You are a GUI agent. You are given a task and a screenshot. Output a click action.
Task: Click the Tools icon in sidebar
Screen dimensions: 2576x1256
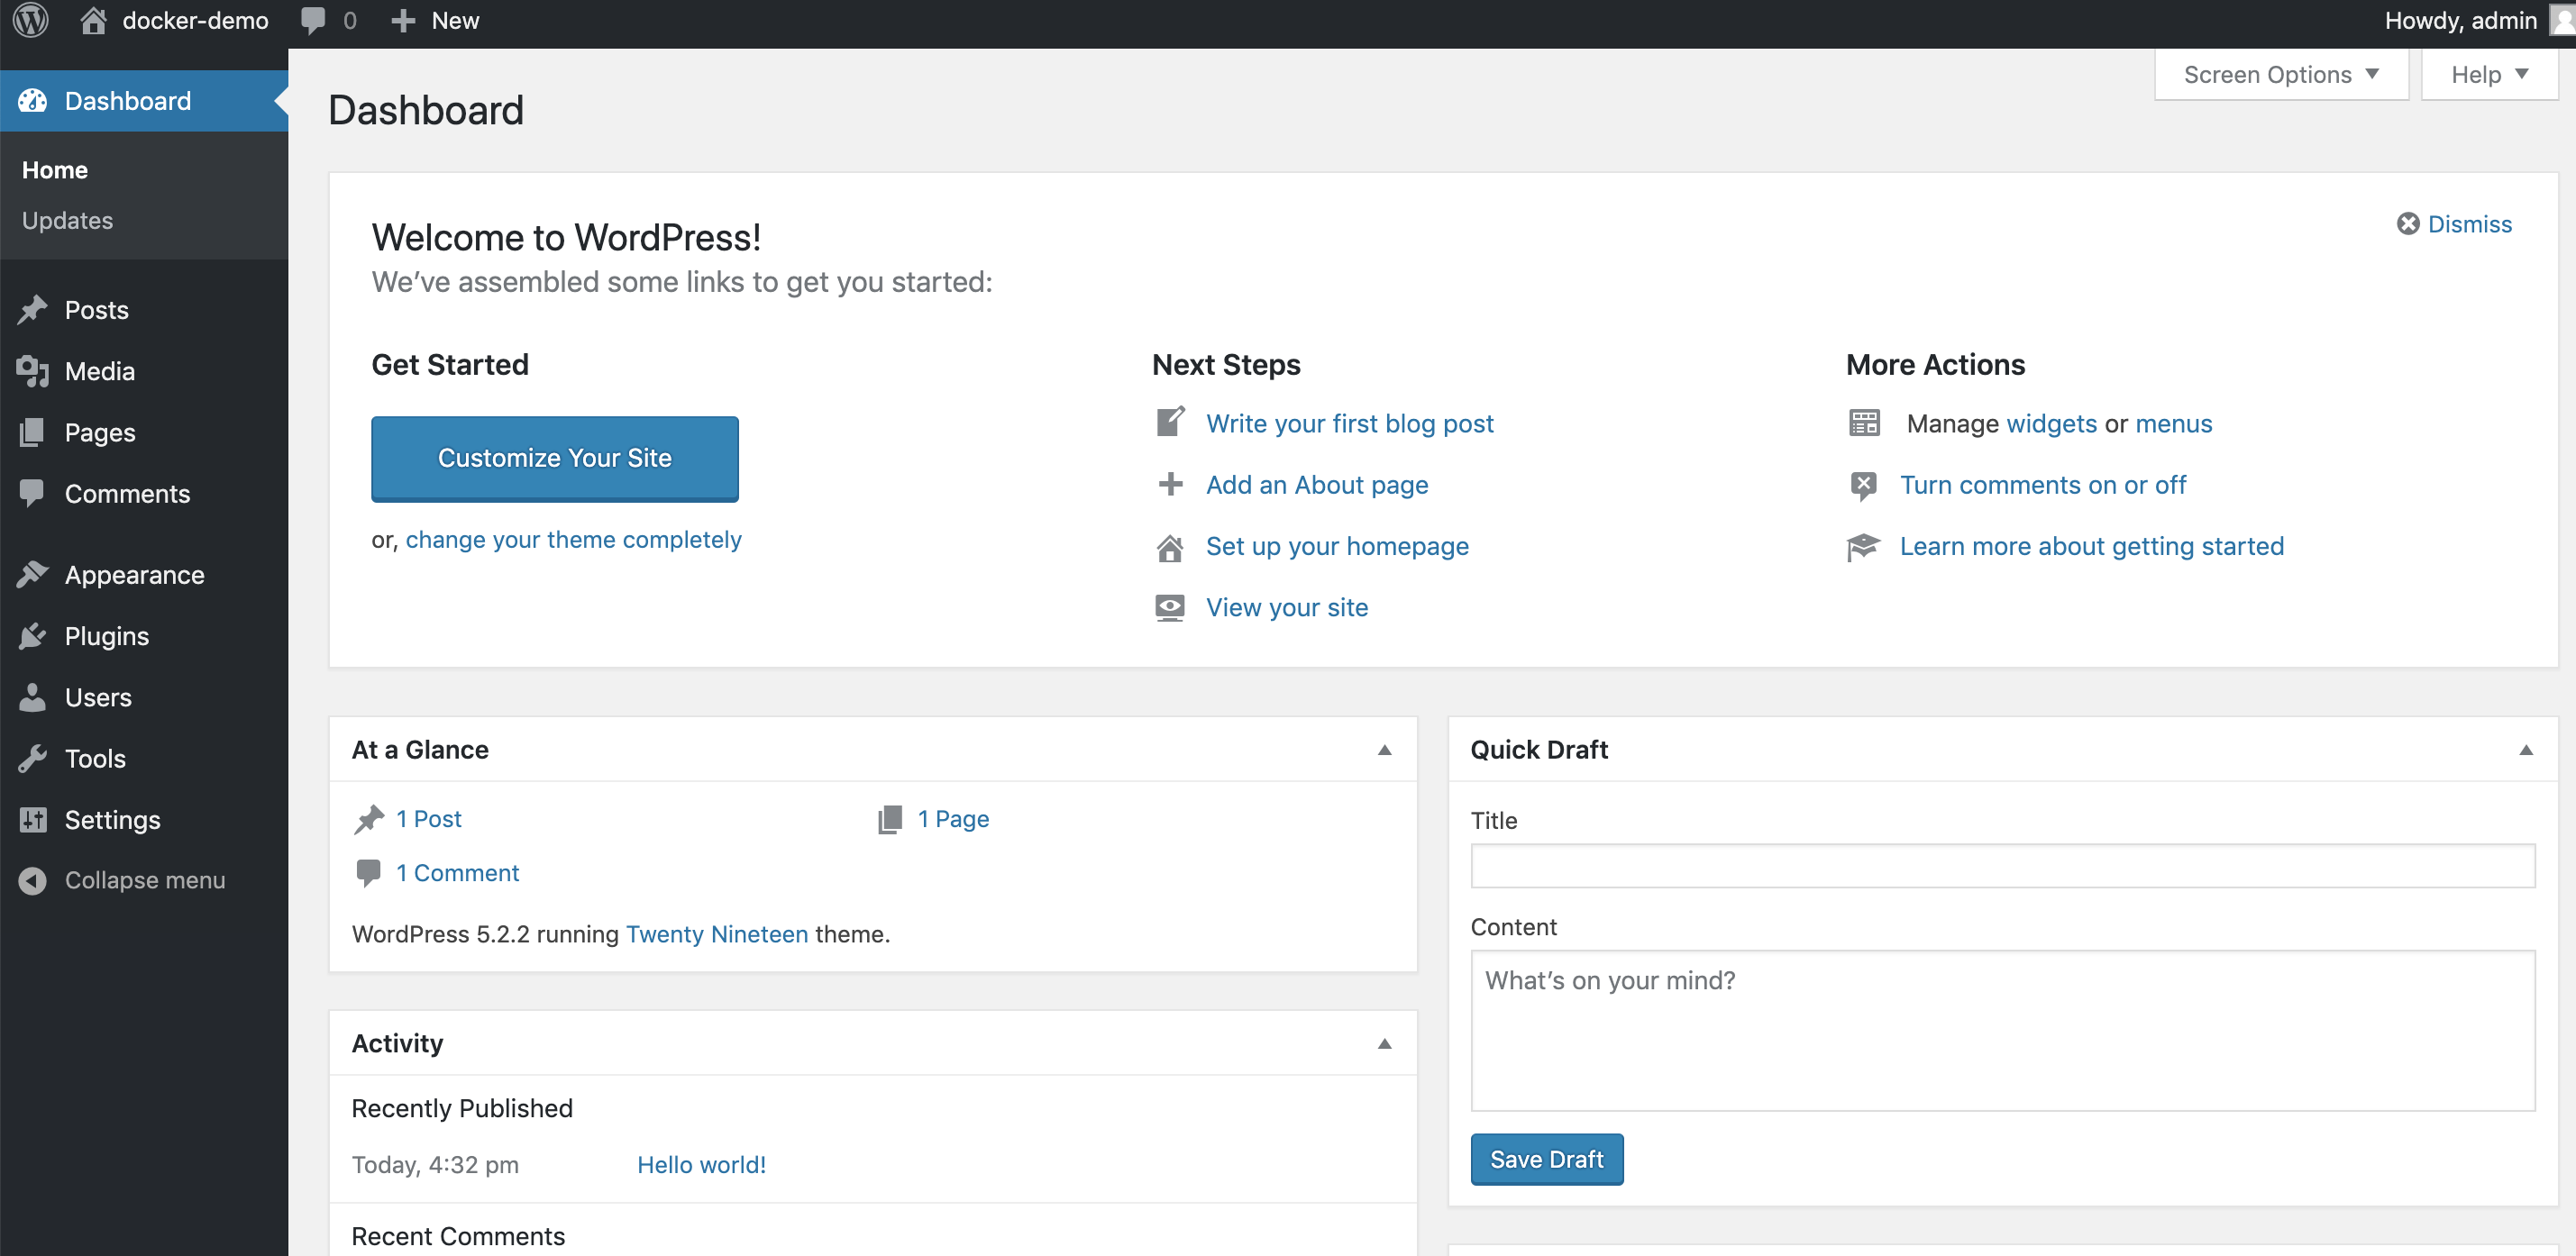[32, 757]
